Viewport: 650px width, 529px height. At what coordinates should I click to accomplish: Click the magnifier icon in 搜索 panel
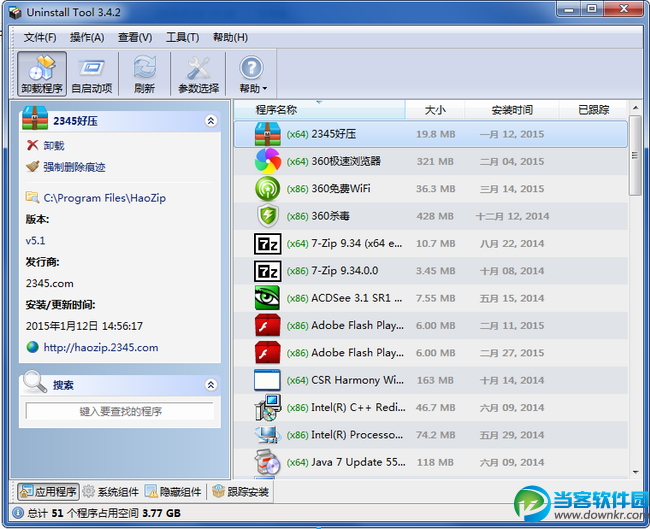[35, 381]
